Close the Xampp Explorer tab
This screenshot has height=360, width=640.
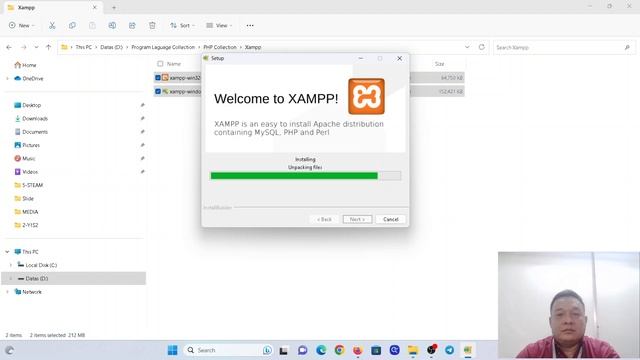[x=95, y=7]
